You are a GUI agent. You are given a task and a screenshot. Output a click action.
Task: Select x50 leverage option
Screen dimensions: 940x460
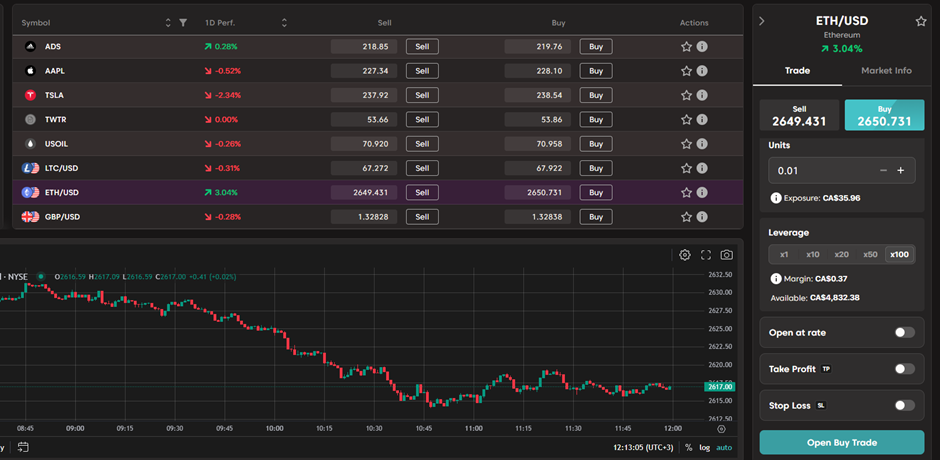870,254
